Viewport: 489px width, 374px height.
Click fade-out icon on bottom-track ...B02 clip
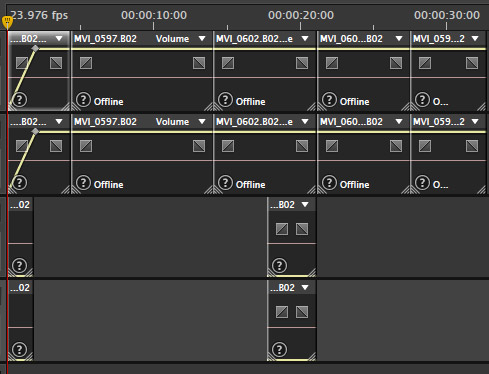pyautogui.click(x=302, y=312)
